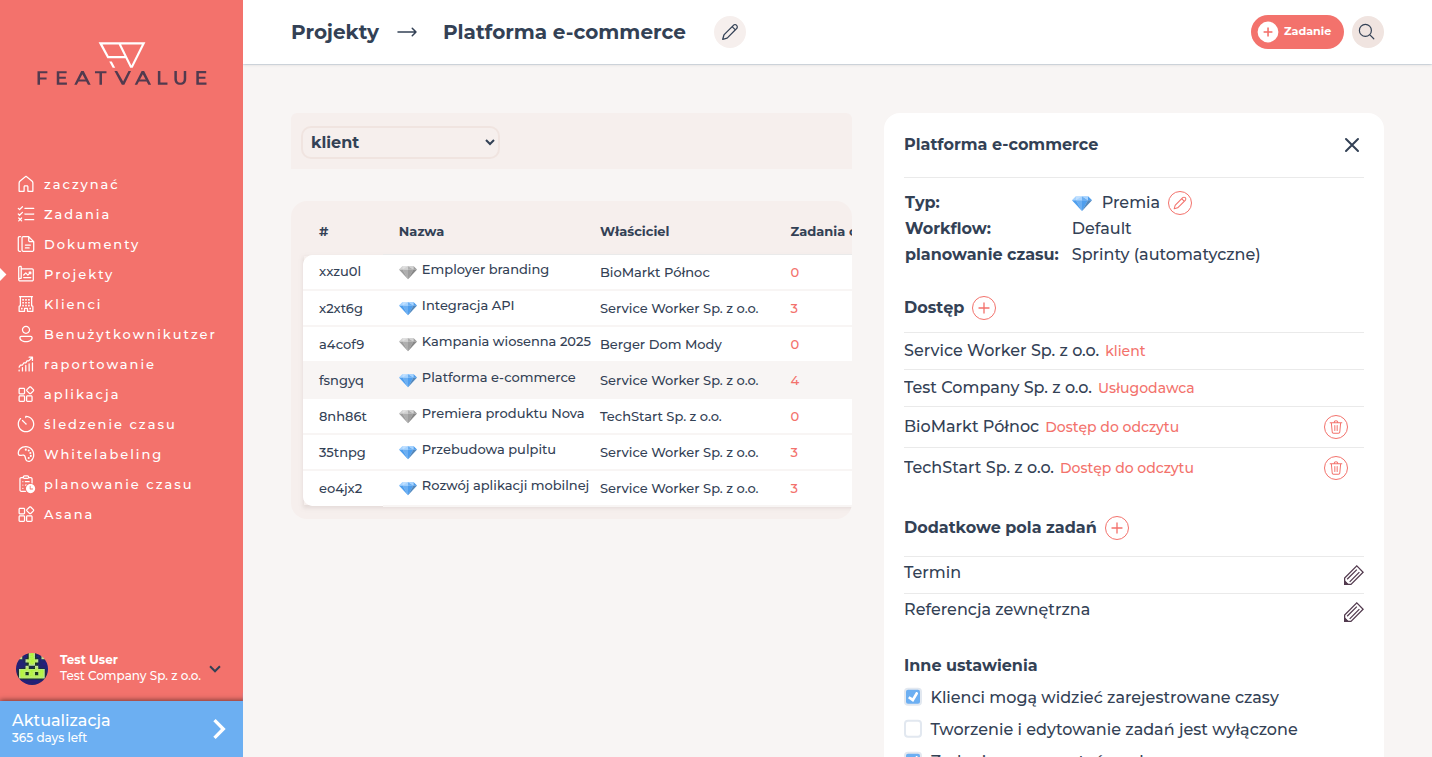1432x757 pixels.
Task: Remove TechStart Sp. z o.o. access
Action: (x=1336, y=467)
